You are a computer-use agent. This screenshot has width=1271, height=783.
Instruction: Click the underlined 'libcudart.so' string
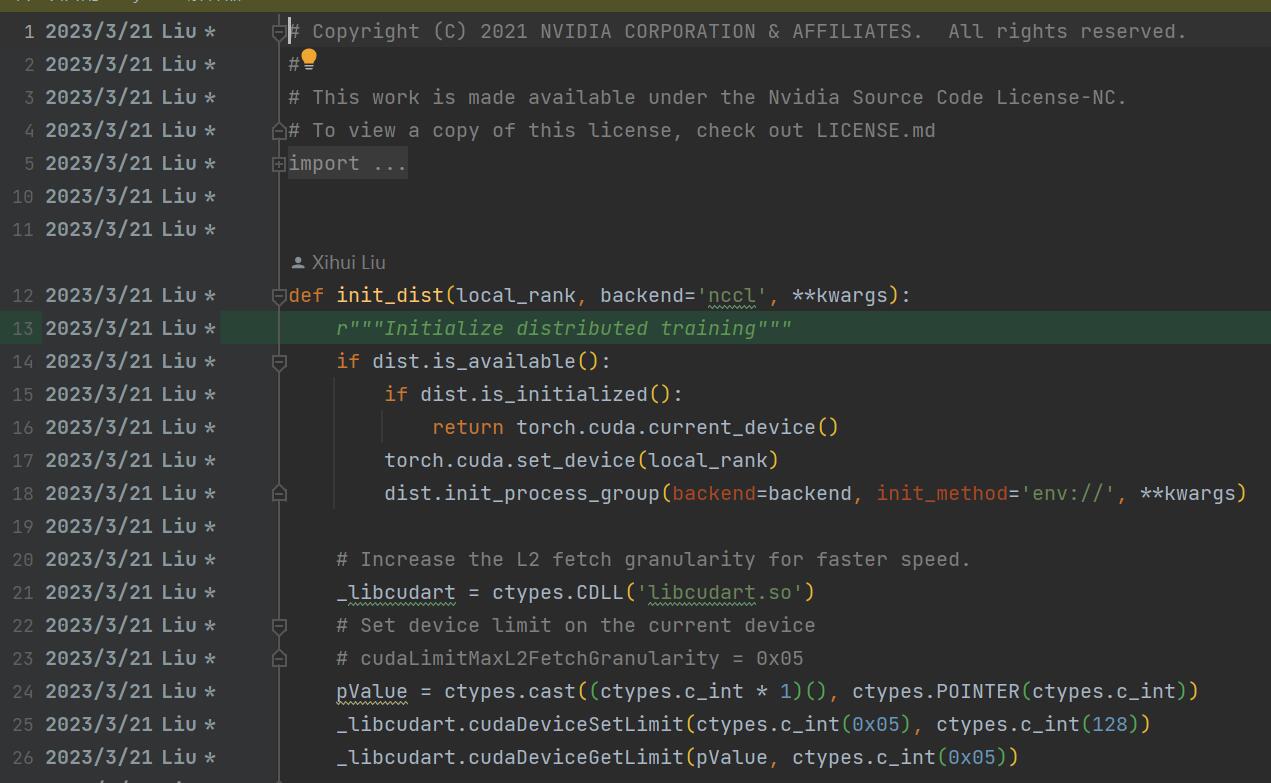(x=723, y=592)
